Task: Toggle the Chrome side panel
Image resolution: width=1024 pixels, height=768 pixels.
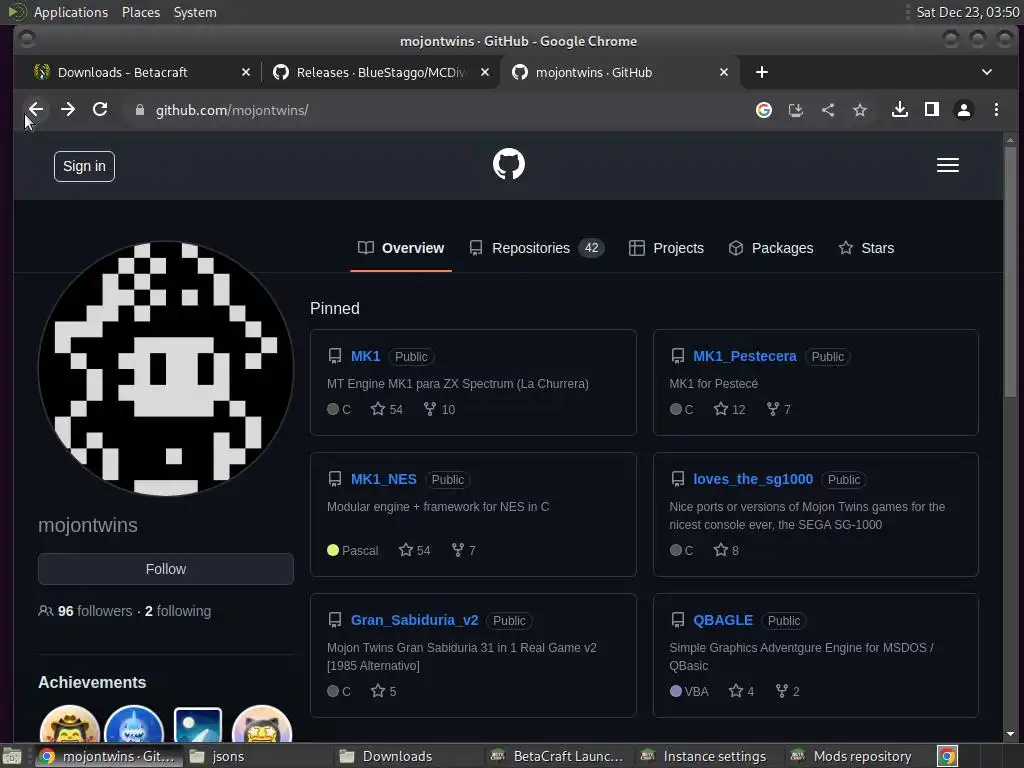Action: point(932,110)
